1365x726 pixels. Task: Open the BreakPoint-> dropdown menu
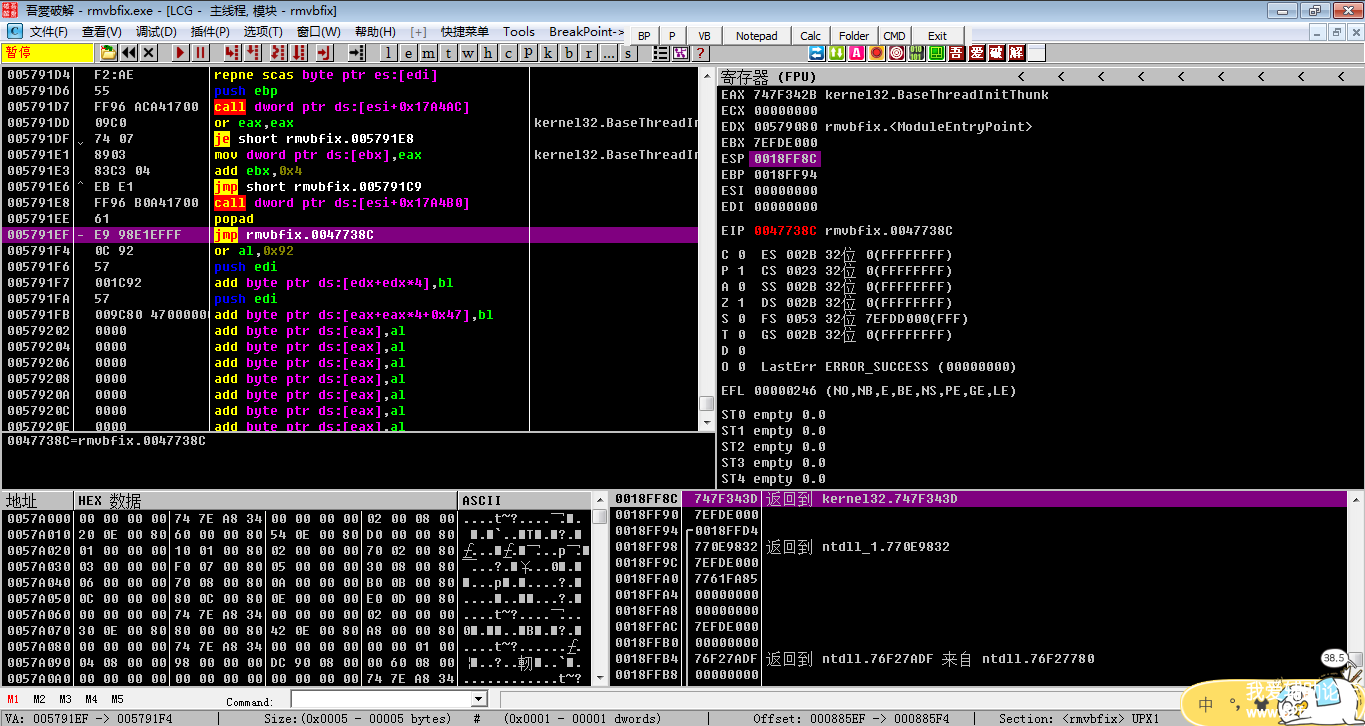[586, 32]
